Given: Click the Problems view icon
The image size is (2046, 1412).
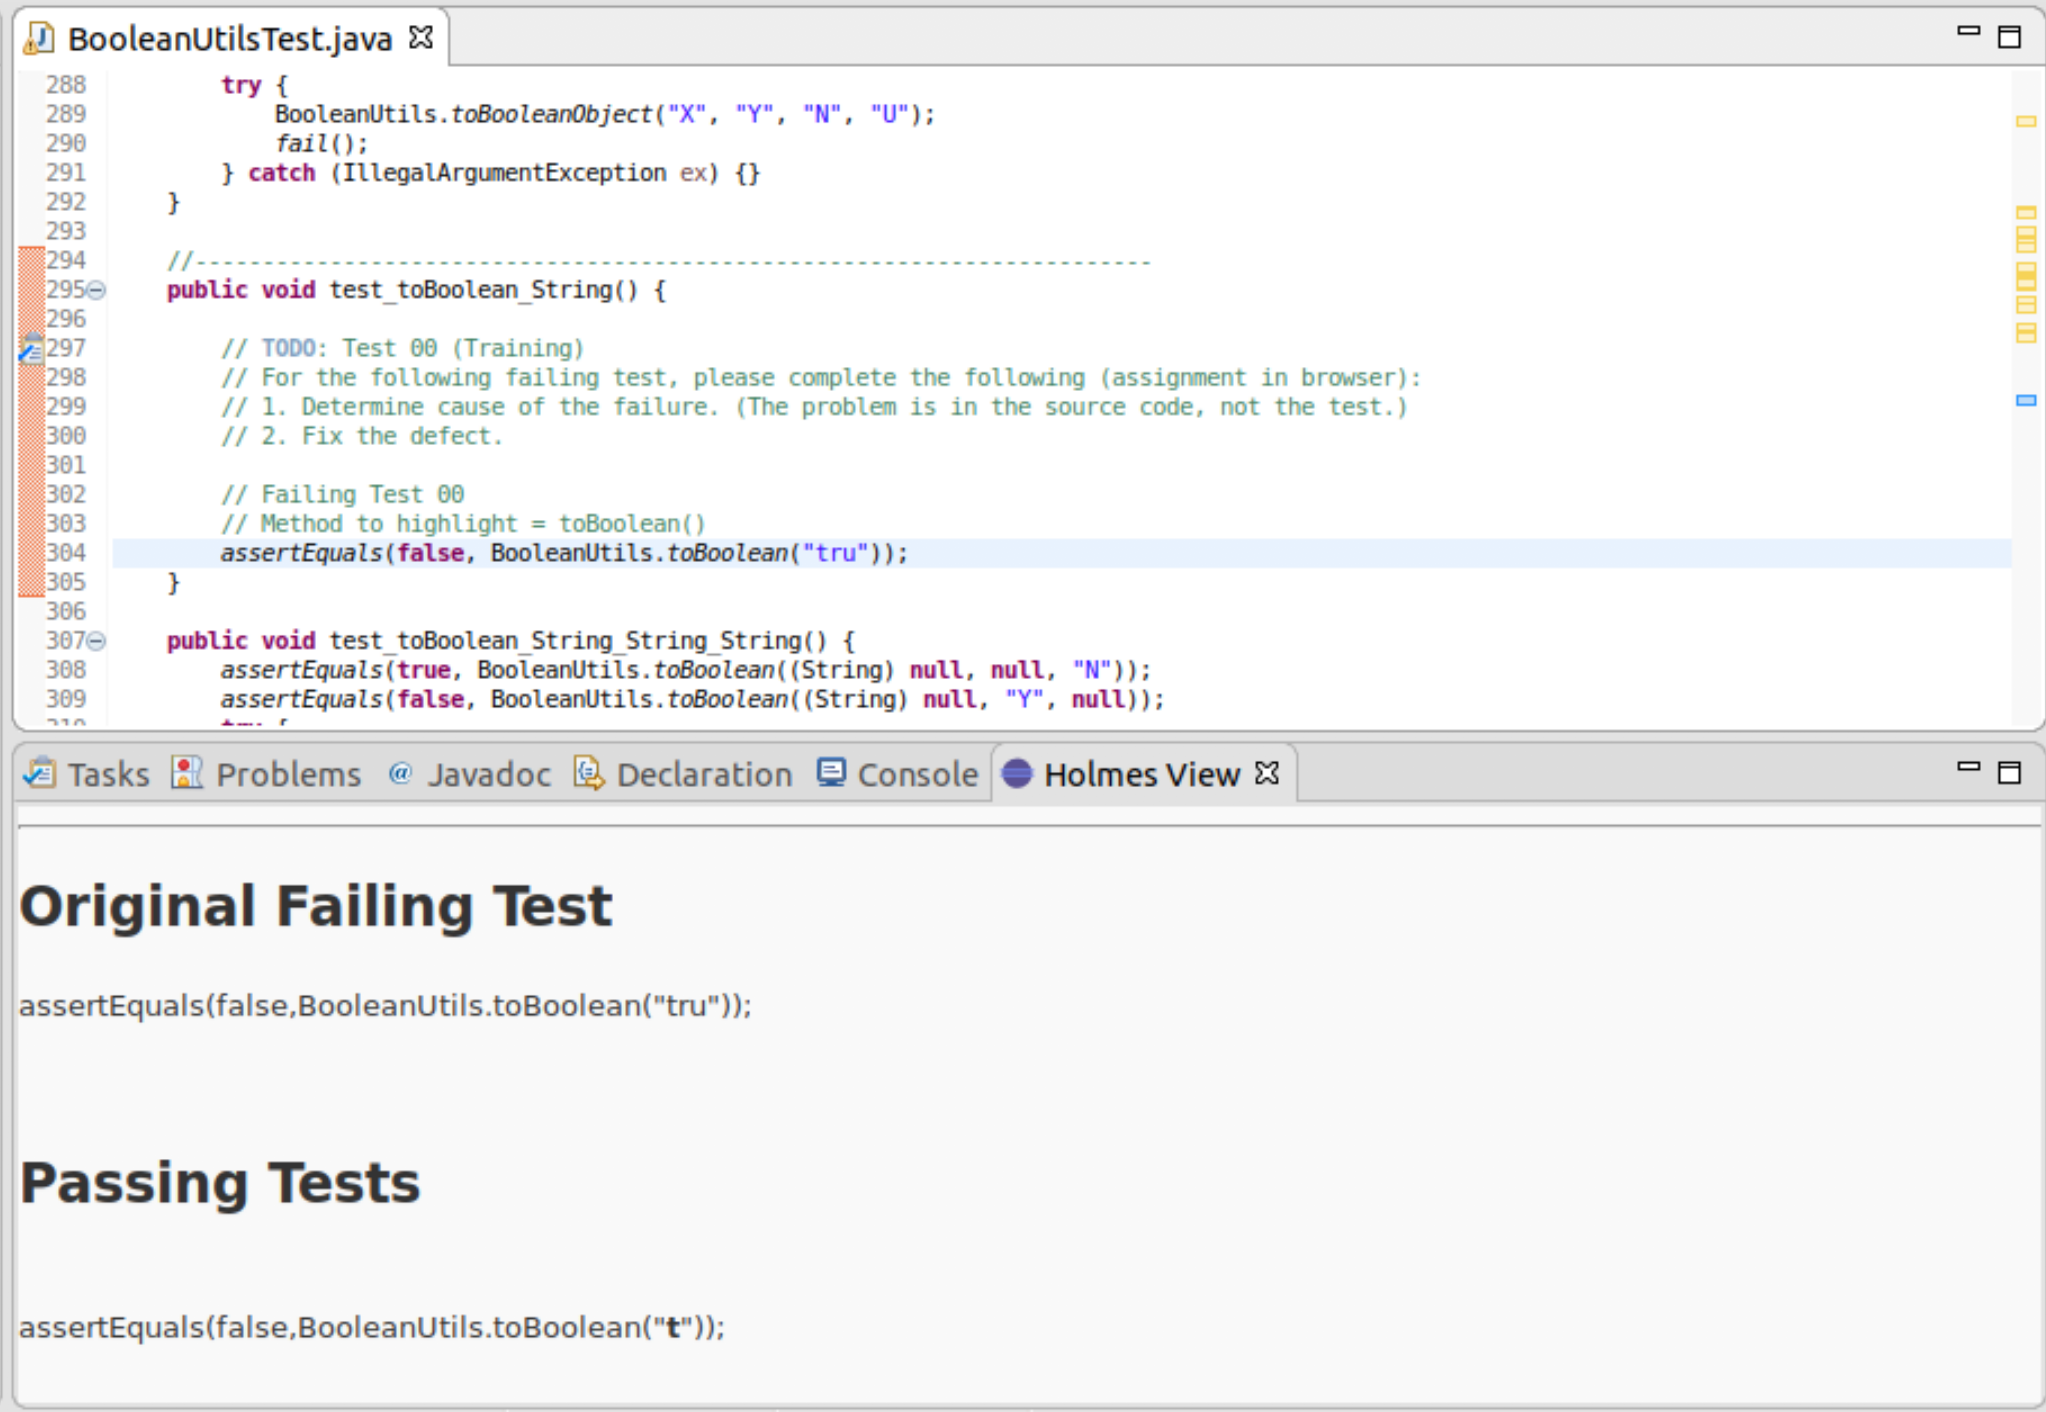Looking at the screenshot, I should (x=187, y=773).
